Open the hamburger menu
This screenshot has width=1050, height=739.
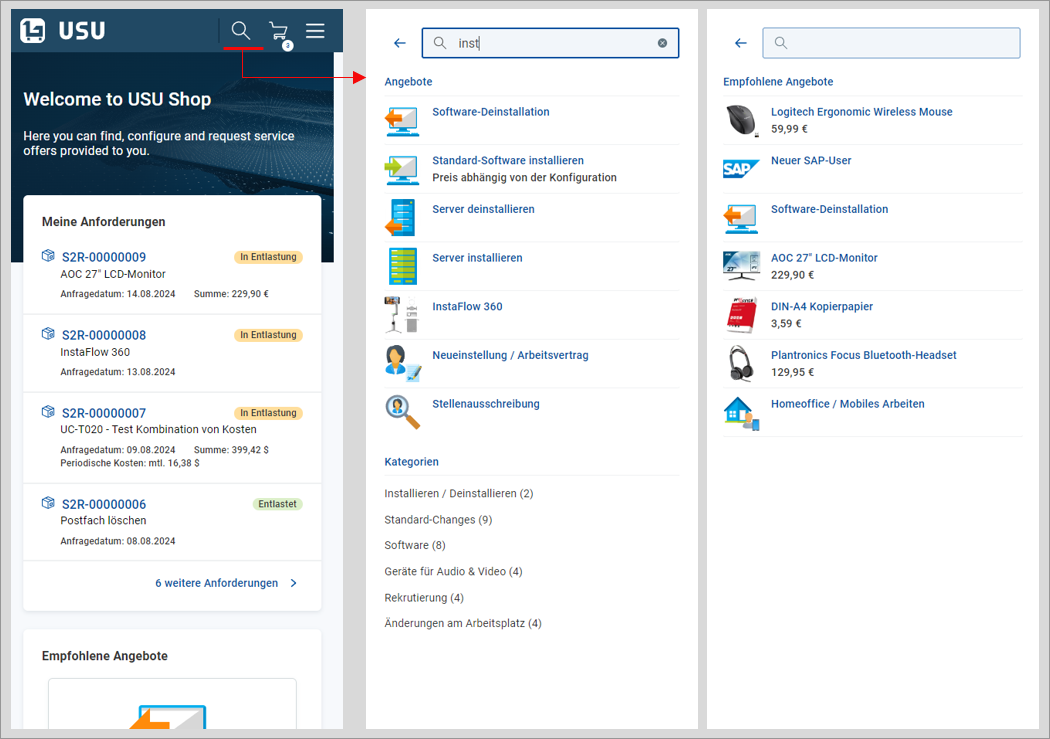click(315, 31)
